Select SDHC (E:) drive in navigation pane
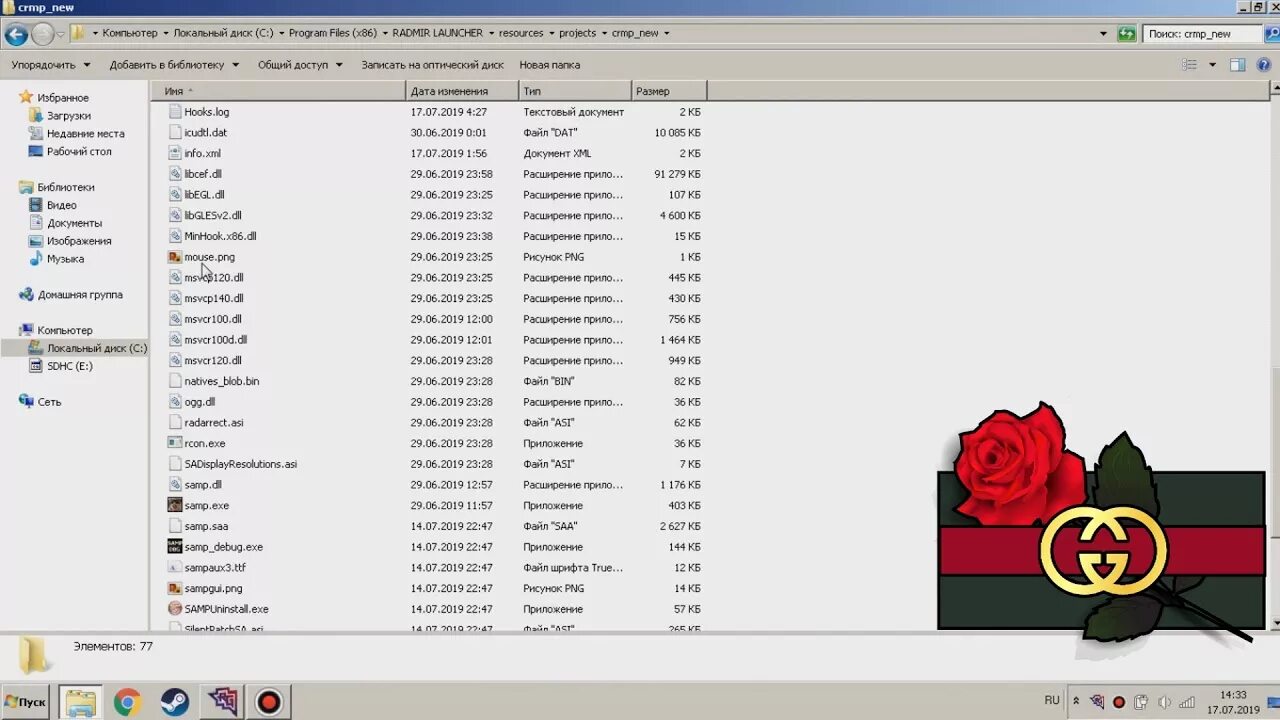This screenshot has height=720, width=1280. [69, 366]
